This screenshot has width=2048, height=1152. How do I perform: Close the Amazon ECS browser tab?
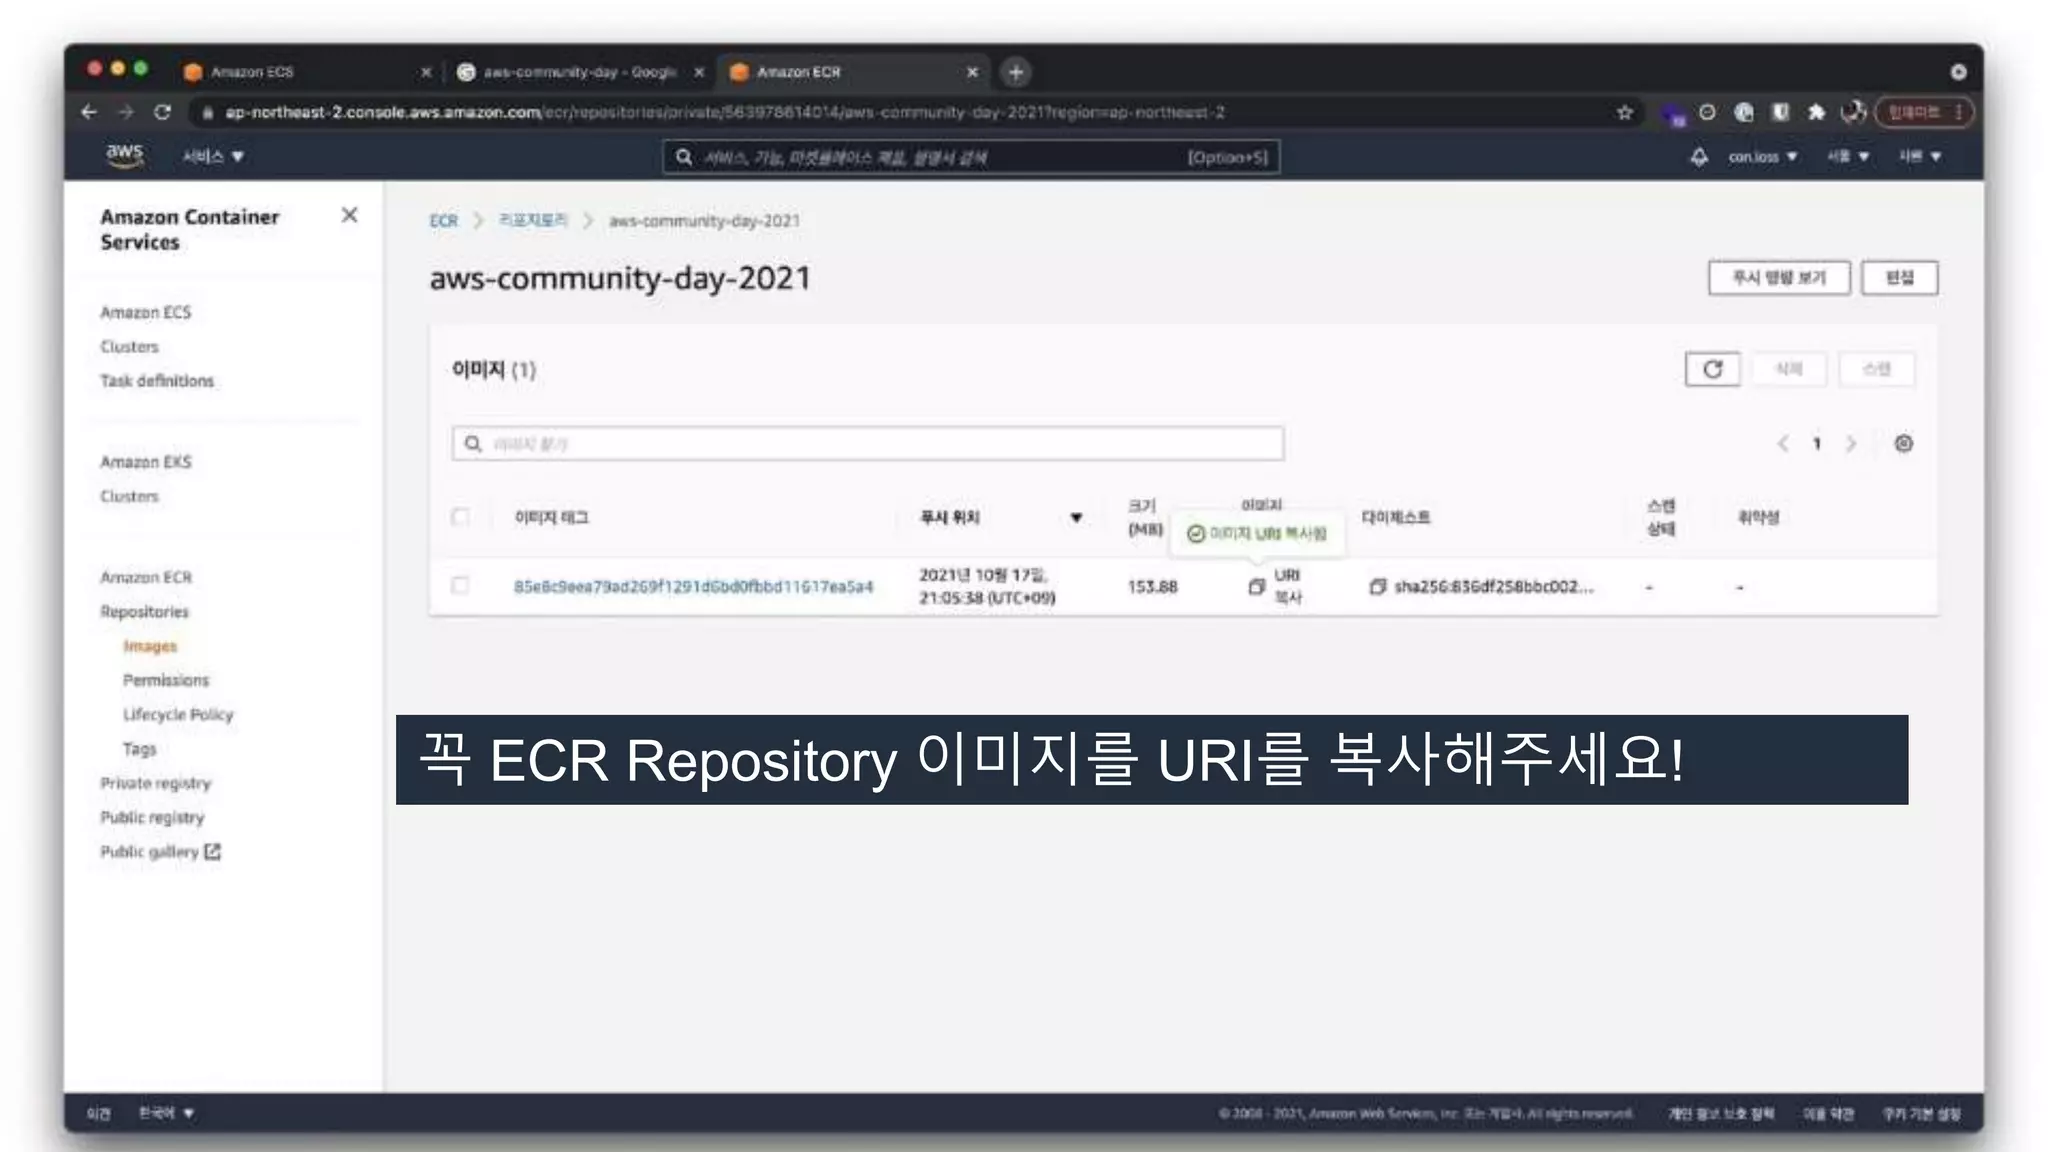(x=426, y=72)
